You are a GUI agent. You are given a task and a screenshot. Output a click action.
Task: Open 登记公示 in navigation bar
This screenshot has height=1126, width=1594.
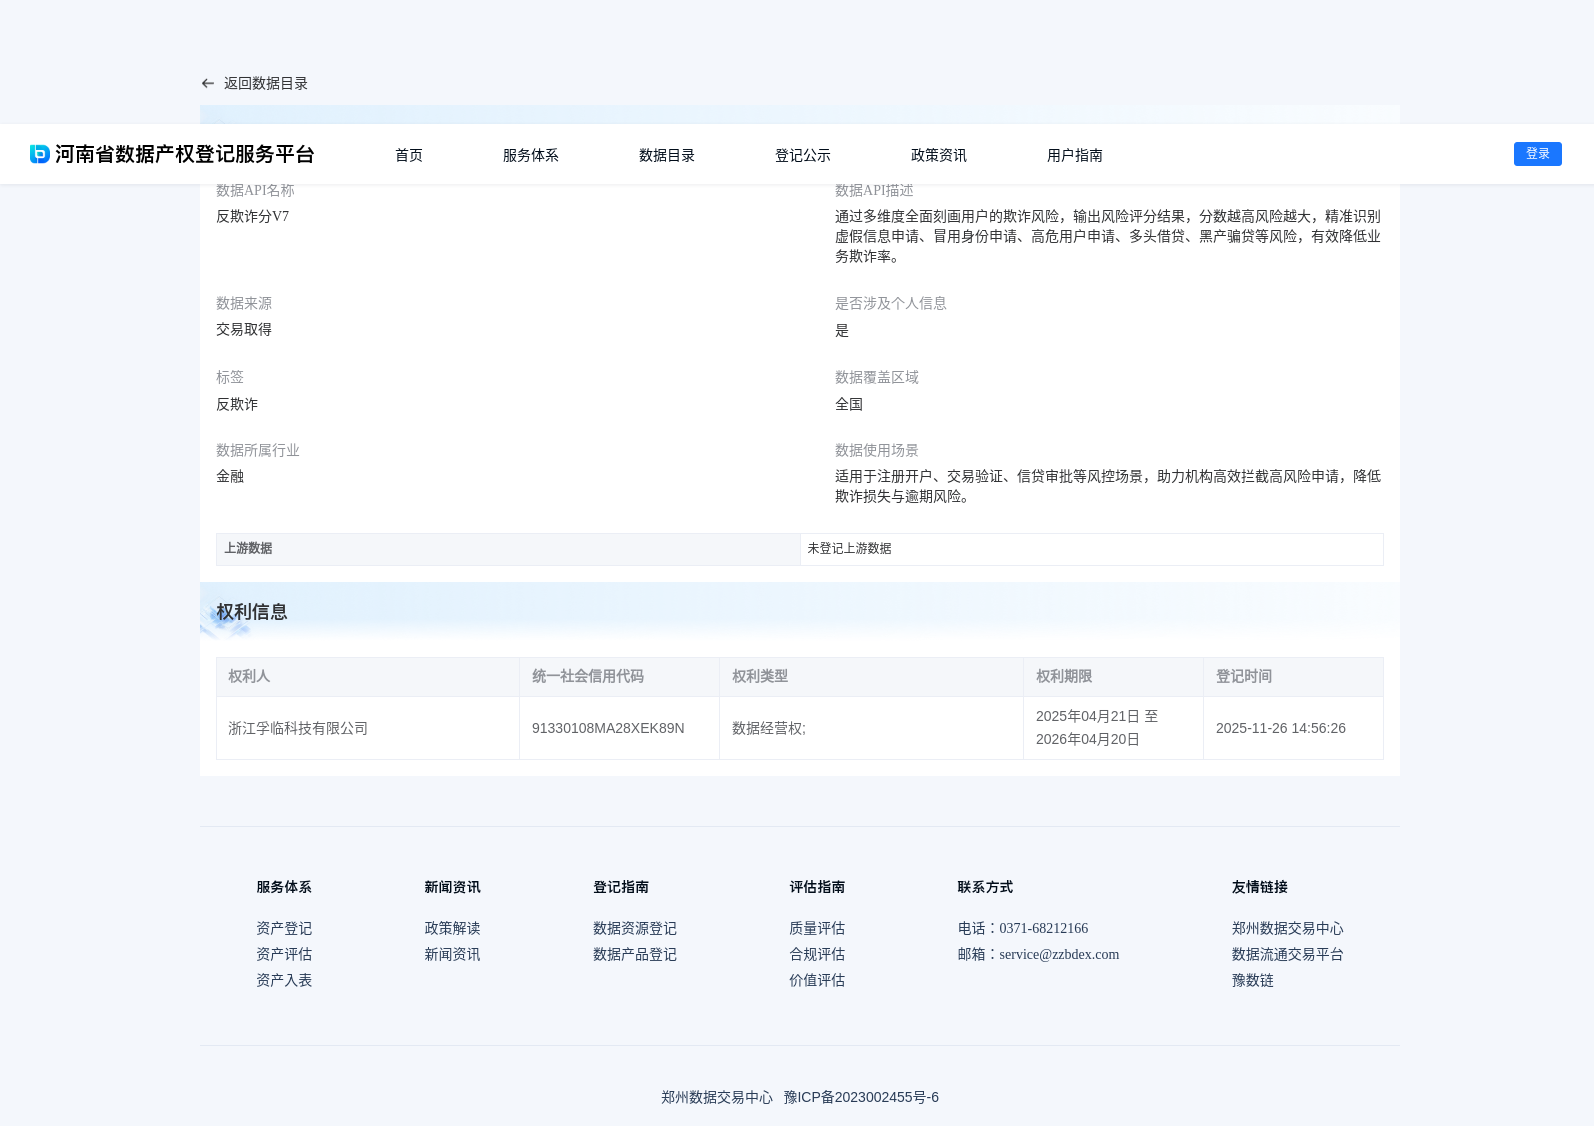coord(803,155)
